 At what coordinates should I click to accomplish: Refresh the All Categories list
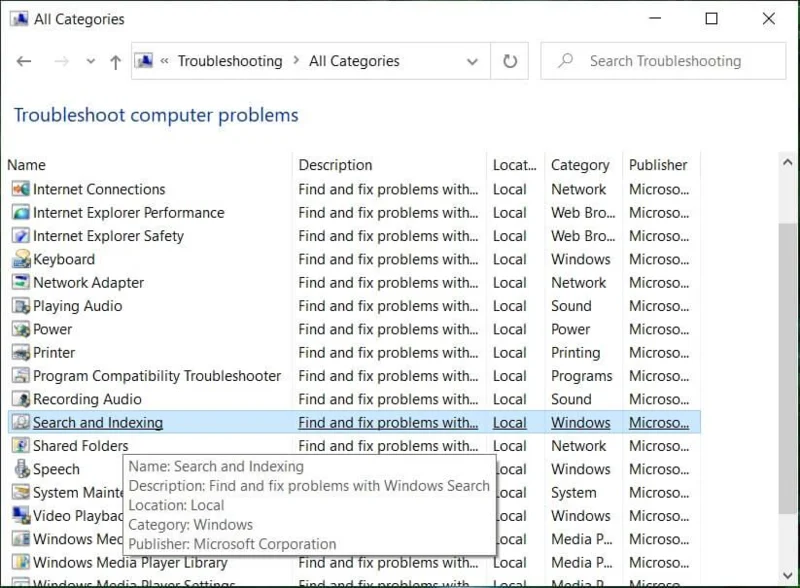(x=510, y=61)
